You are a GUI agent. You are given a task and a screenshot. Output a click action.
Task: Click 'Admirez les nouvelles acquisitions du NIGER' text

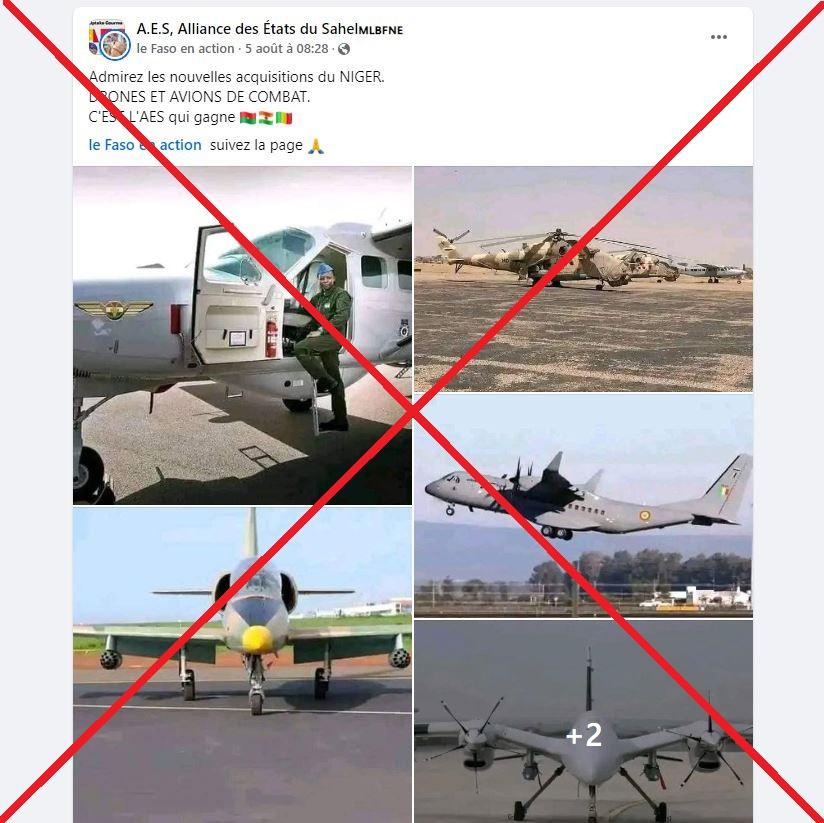tap(236, 77)
